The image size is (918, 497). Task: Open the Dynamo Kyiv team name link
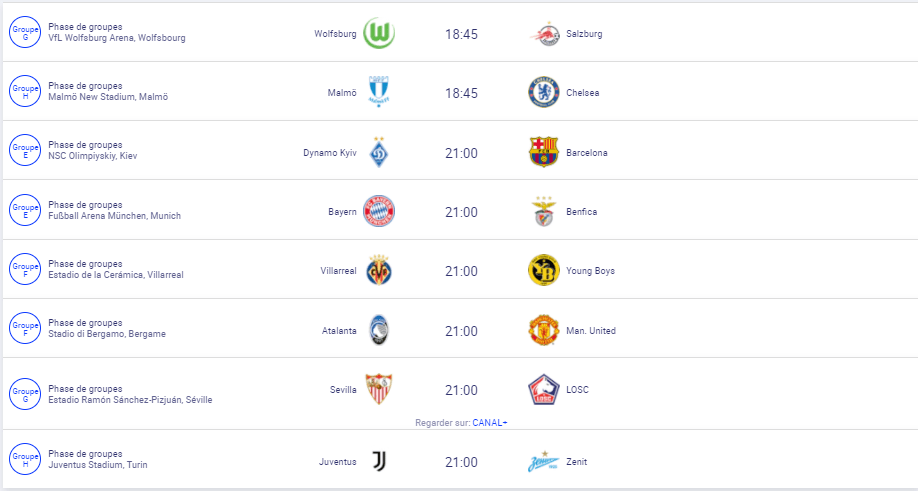click(x=329, y=153)
